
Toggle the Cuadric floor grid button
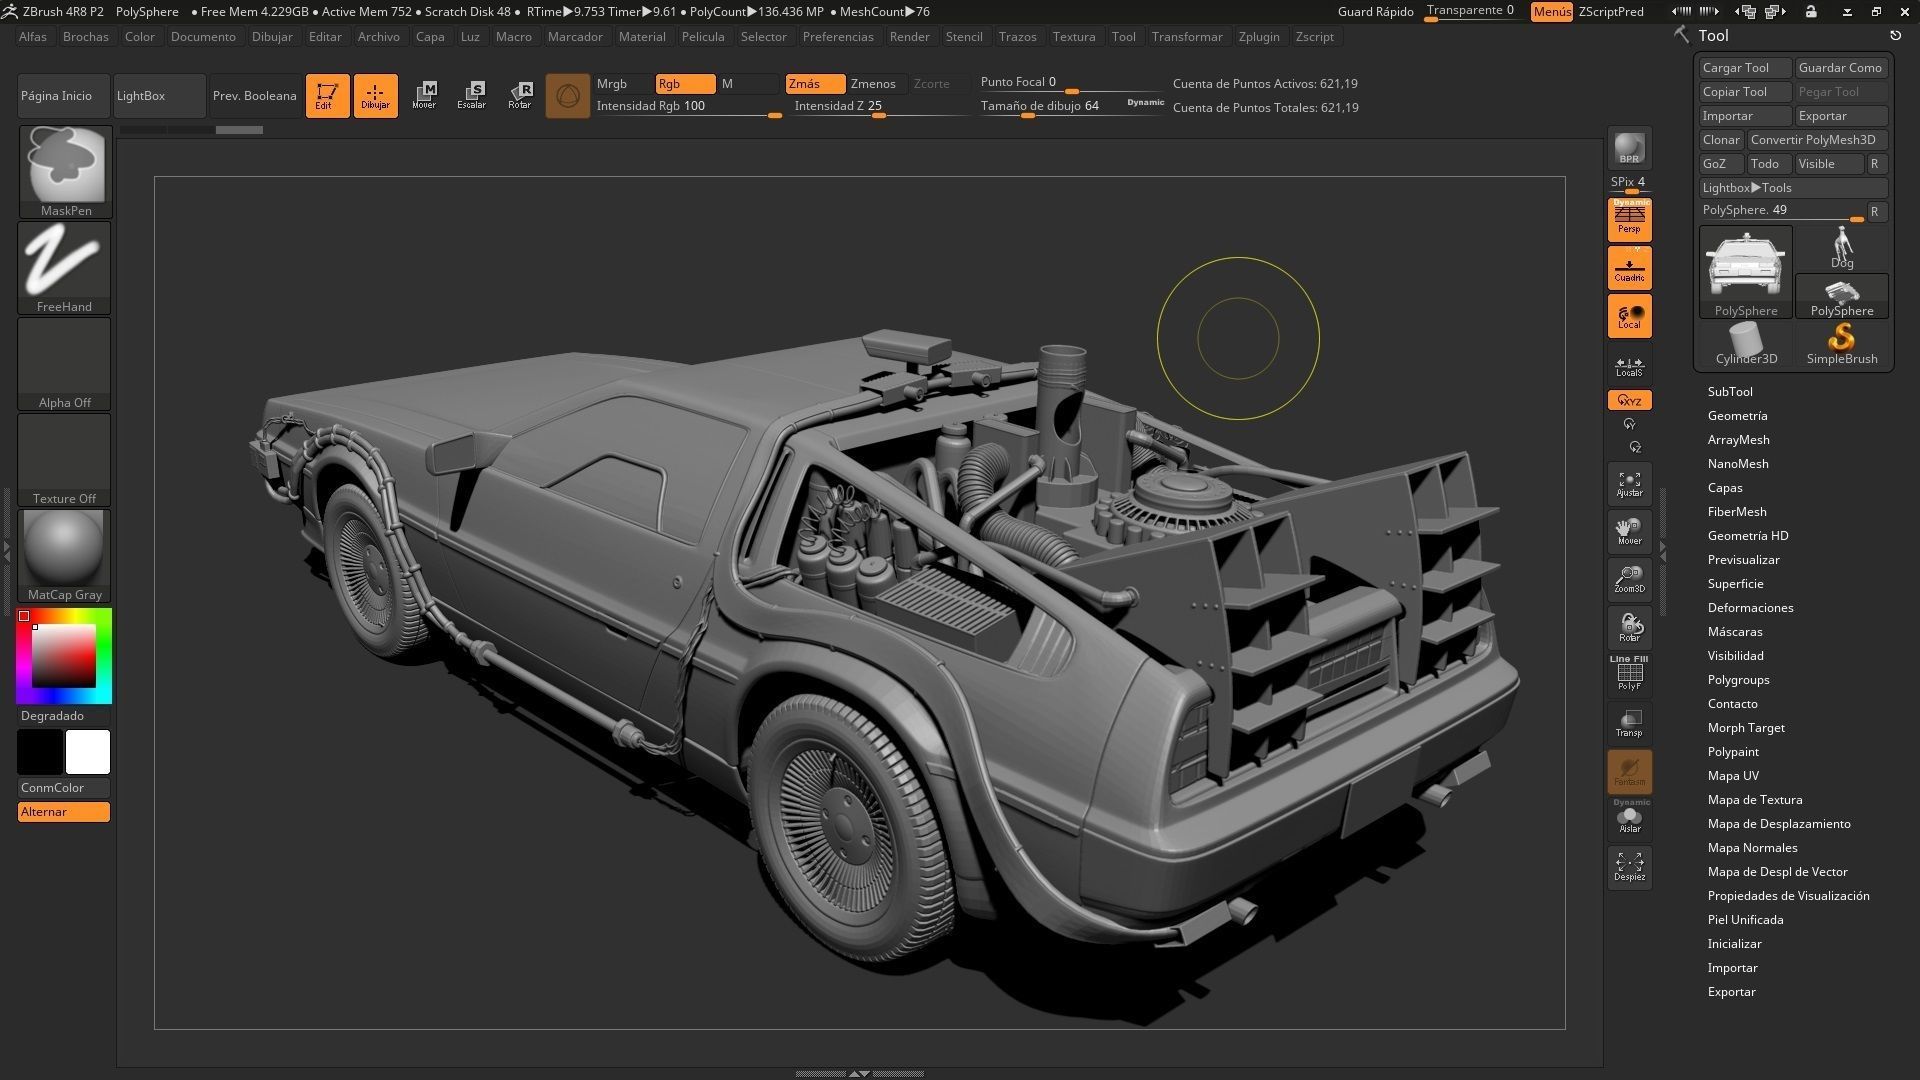pos(1629,268)
